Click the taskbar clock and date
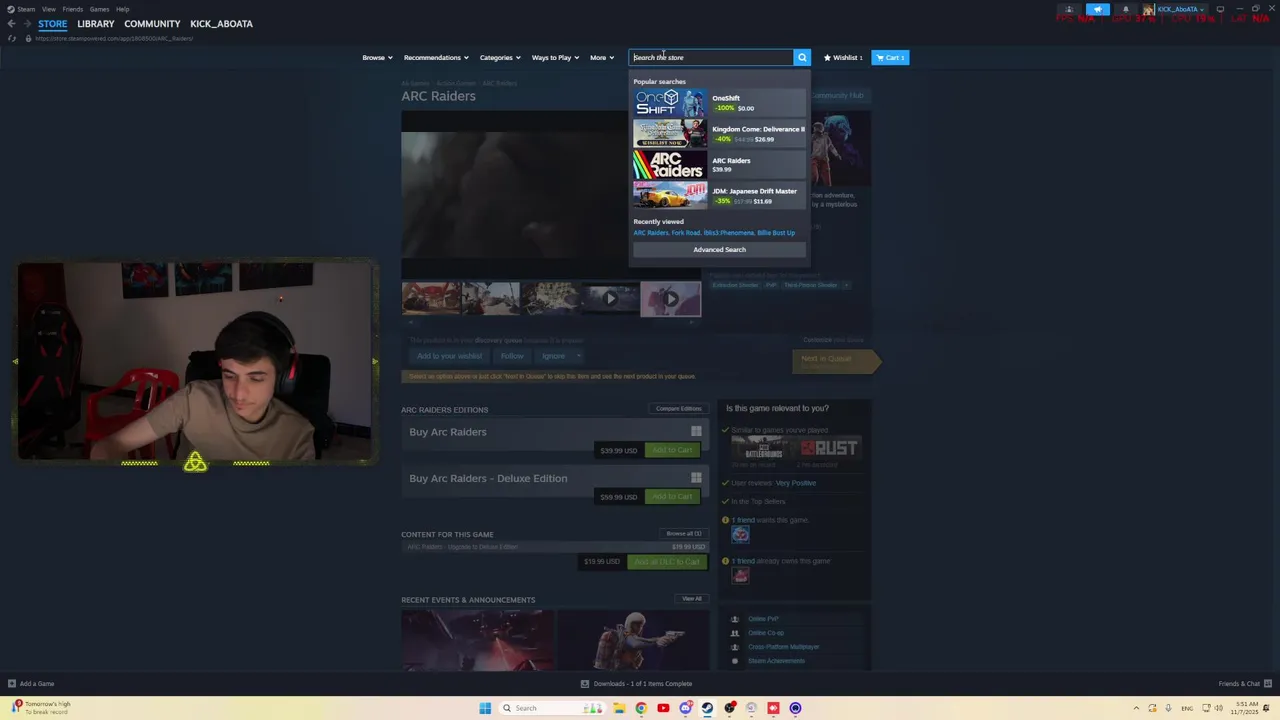 click(x=1244, y=708)
